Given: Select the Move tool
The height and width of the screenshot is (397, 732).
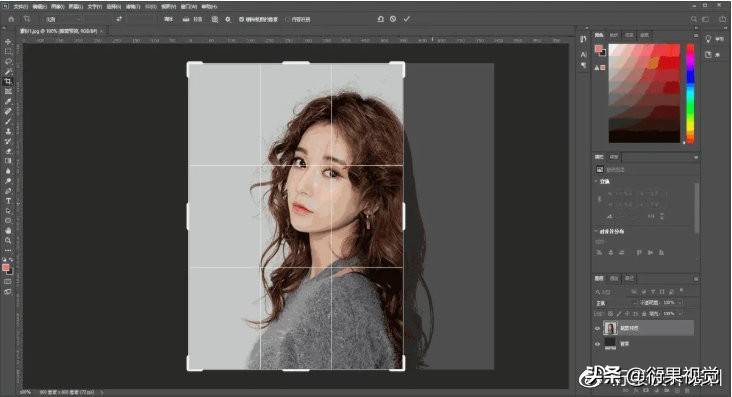Looking at the screenshot, I should click(x=8, y=42).
